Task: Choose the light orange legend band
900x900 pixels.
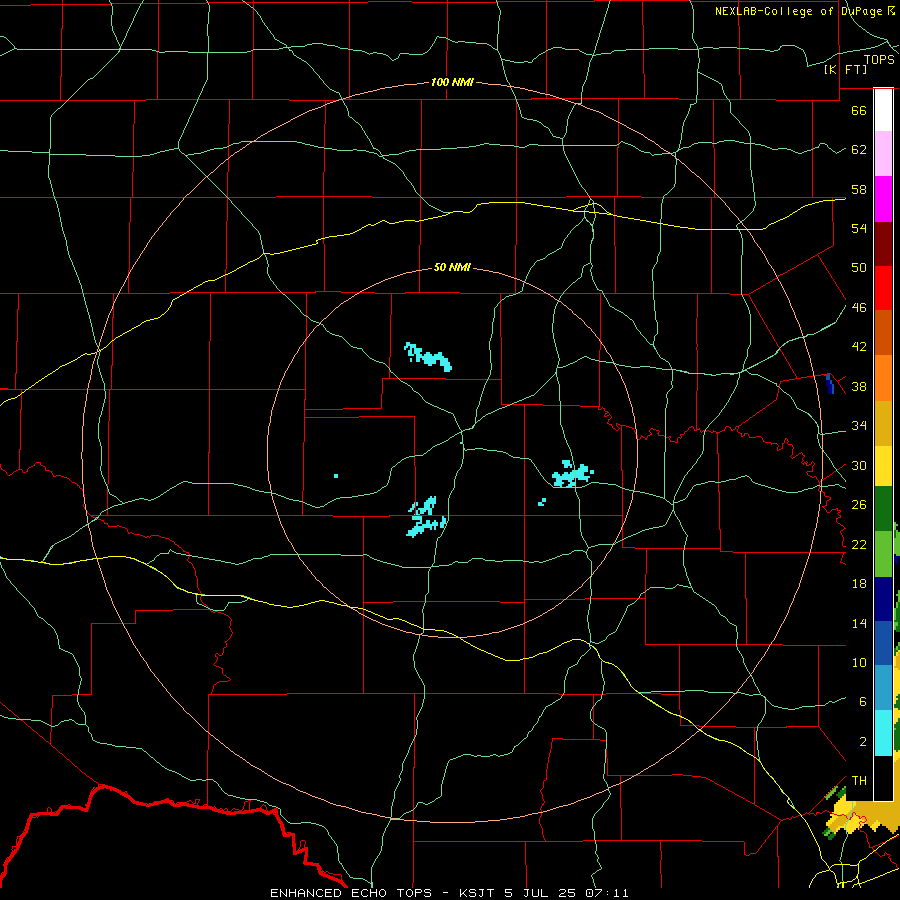Action: coord(883,377)
